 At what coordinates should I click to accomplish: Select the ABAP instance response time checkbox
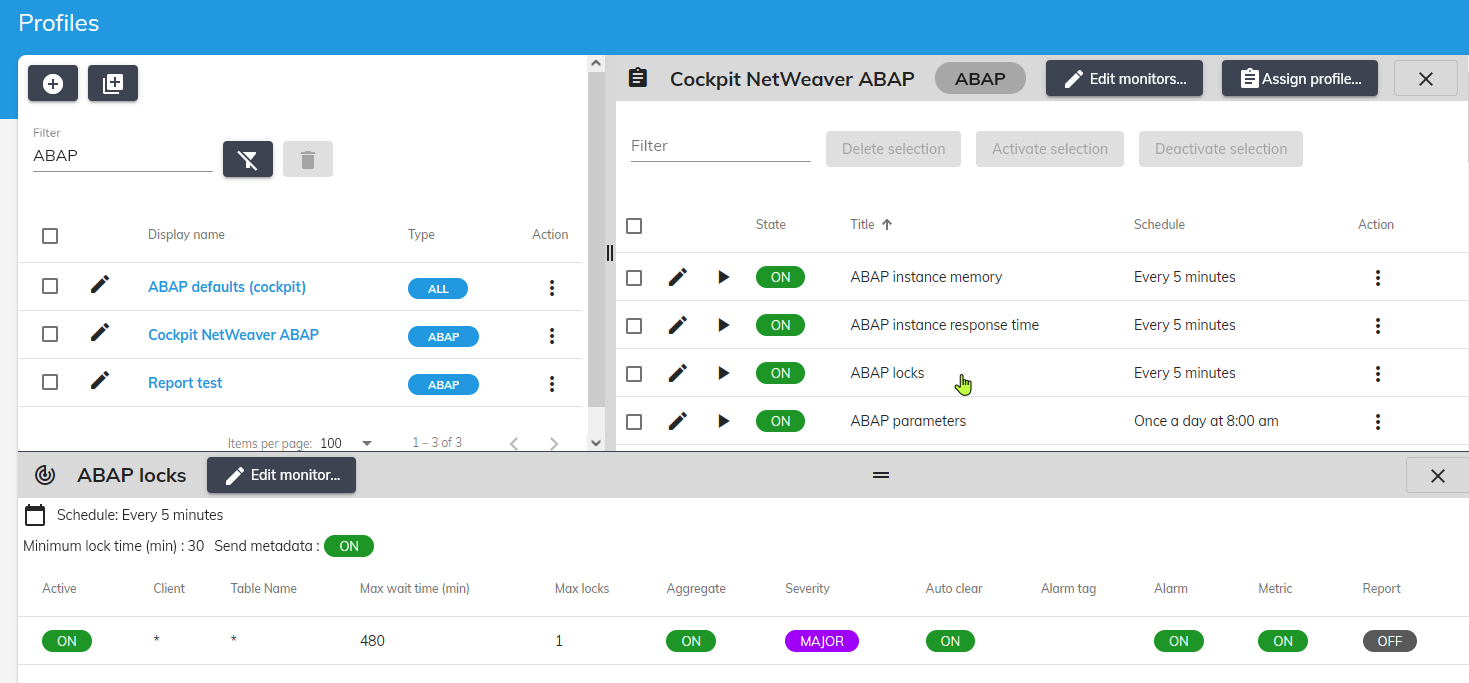tap(634, 325)
